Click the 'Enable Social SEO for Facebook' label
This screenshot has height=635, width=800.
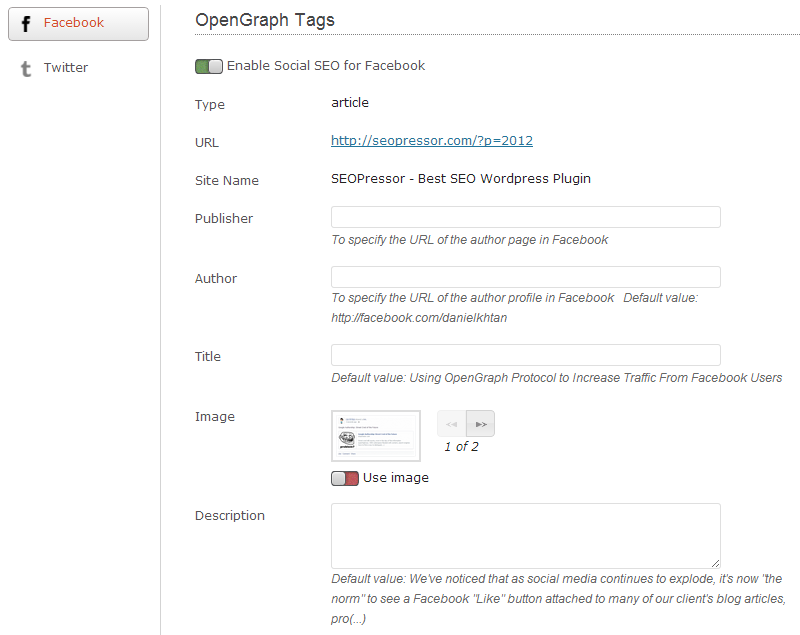[326, 66]
